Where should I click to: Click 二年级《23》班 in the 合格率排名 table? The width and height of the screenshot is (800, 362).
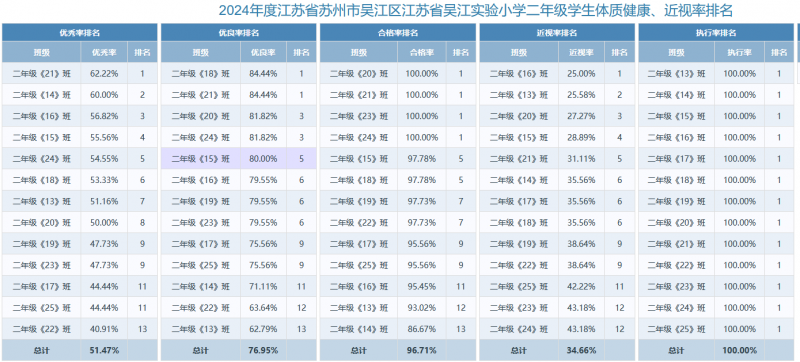coord(359,116)
